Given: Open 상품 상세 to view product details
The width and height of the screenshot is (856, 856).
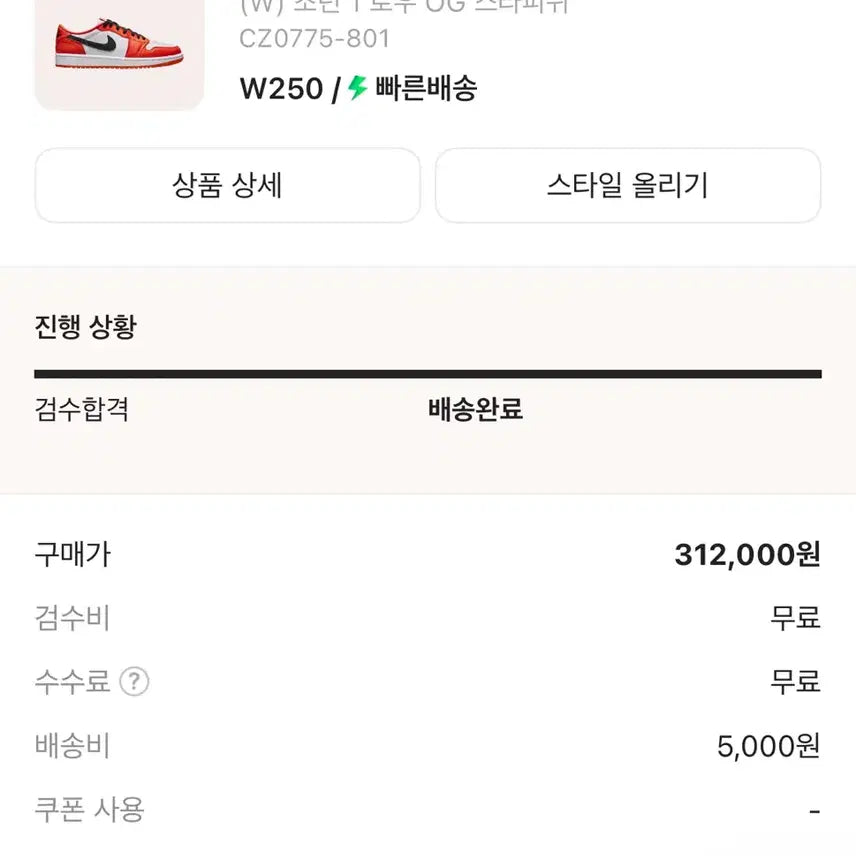Looking at the screenshot, I should coord(227,186).
